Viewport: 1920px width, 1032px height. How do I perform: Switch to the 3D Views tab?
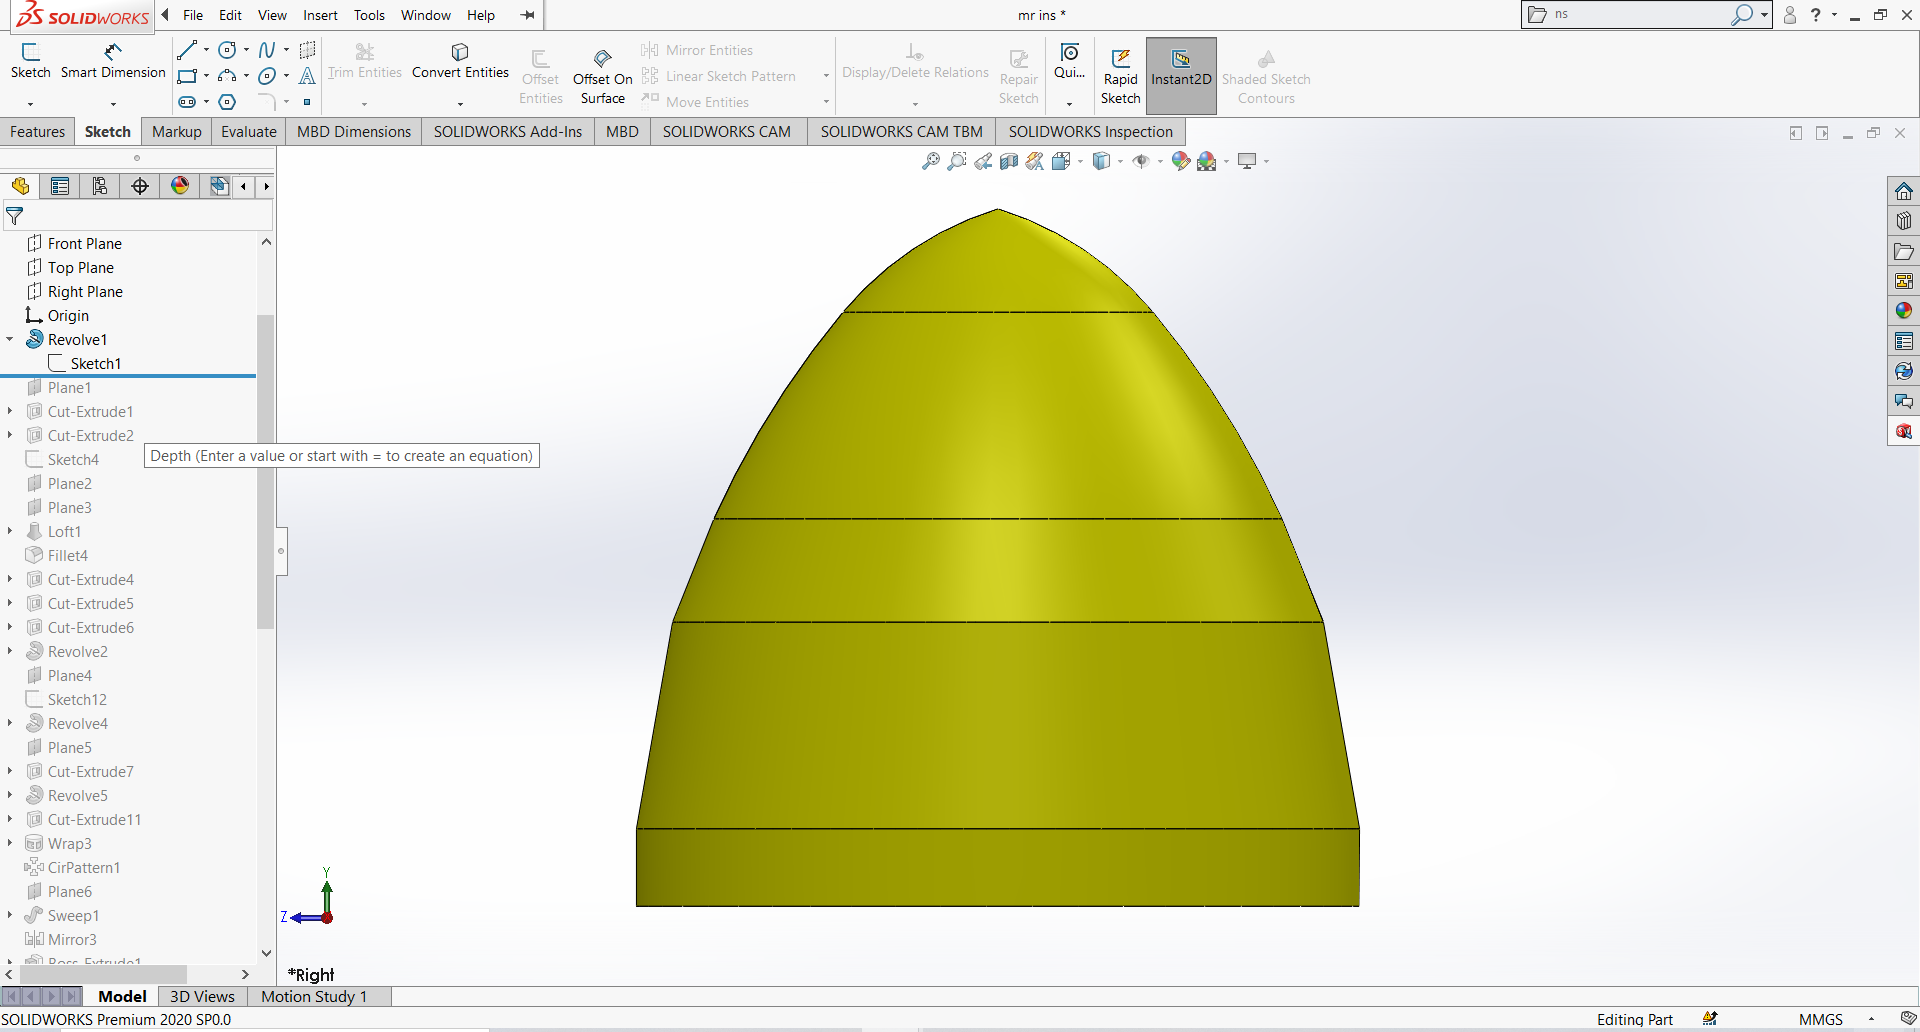tap(202, 996)
